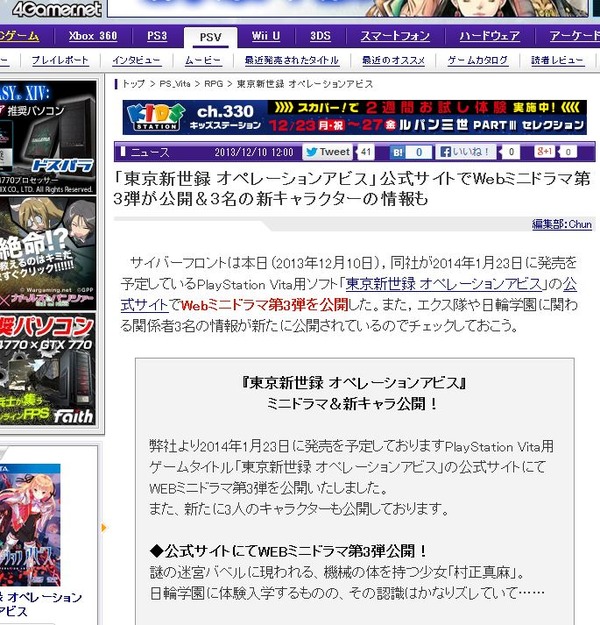Open the Faith GTX 770 PC ad
The image size is (600, 625).
[x=48, y=369]
